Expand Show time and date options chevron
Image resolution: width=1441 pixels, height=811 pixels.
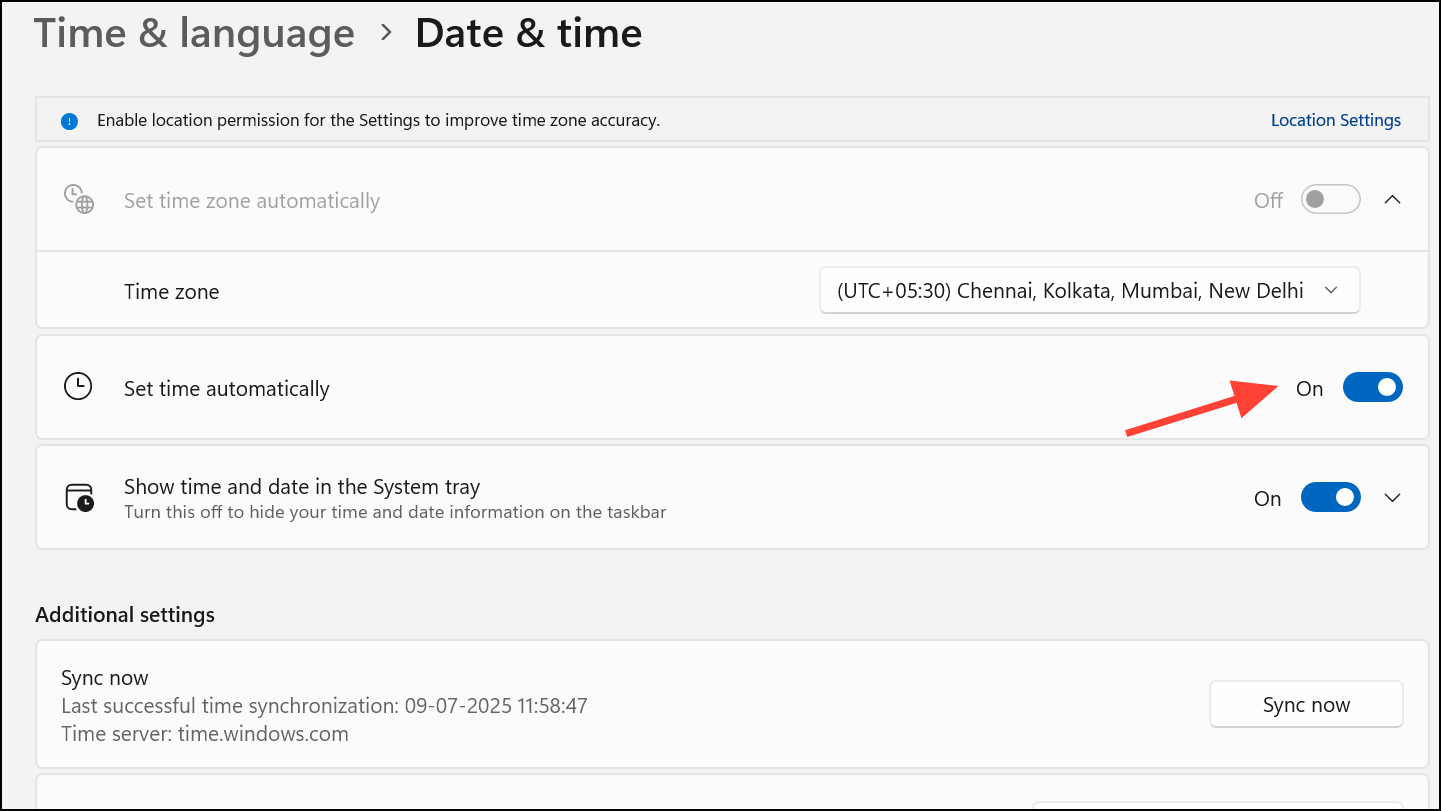(1392, 497)
